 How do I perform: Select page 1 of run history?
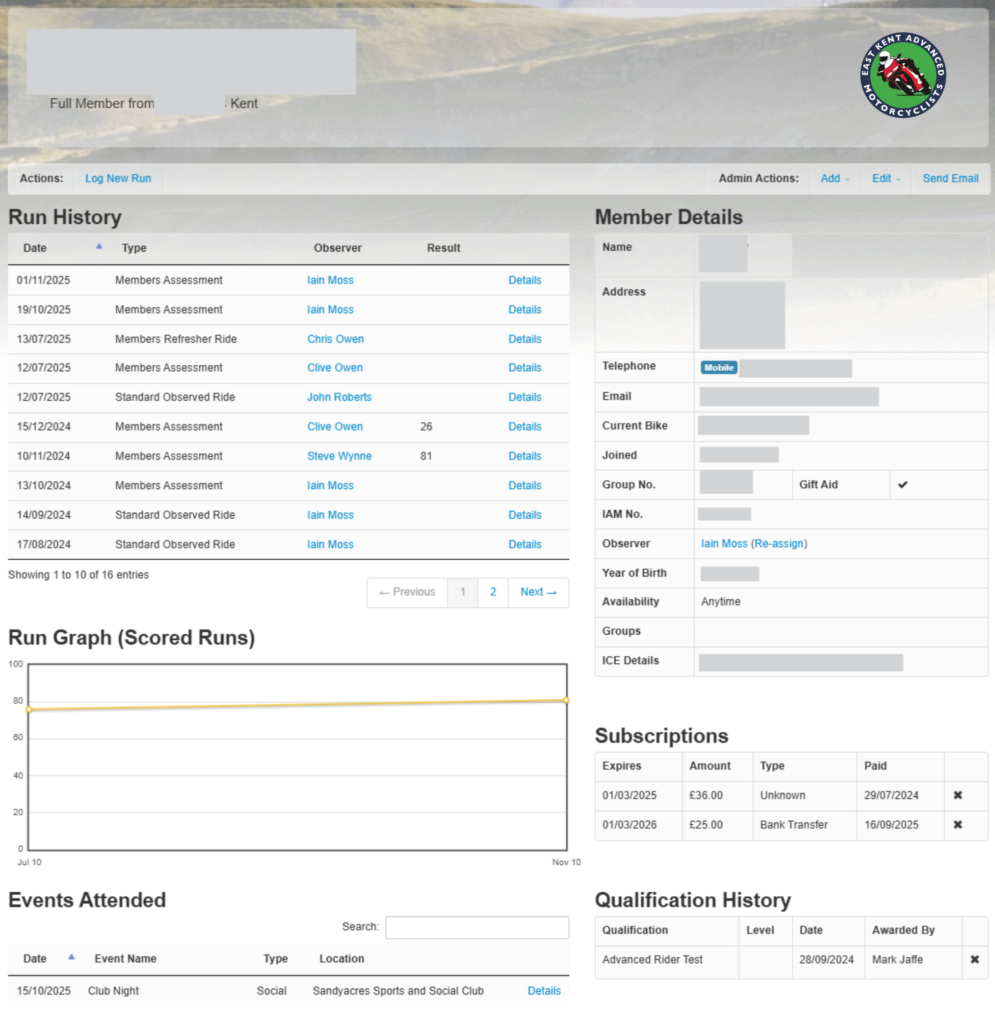[462, 592]
